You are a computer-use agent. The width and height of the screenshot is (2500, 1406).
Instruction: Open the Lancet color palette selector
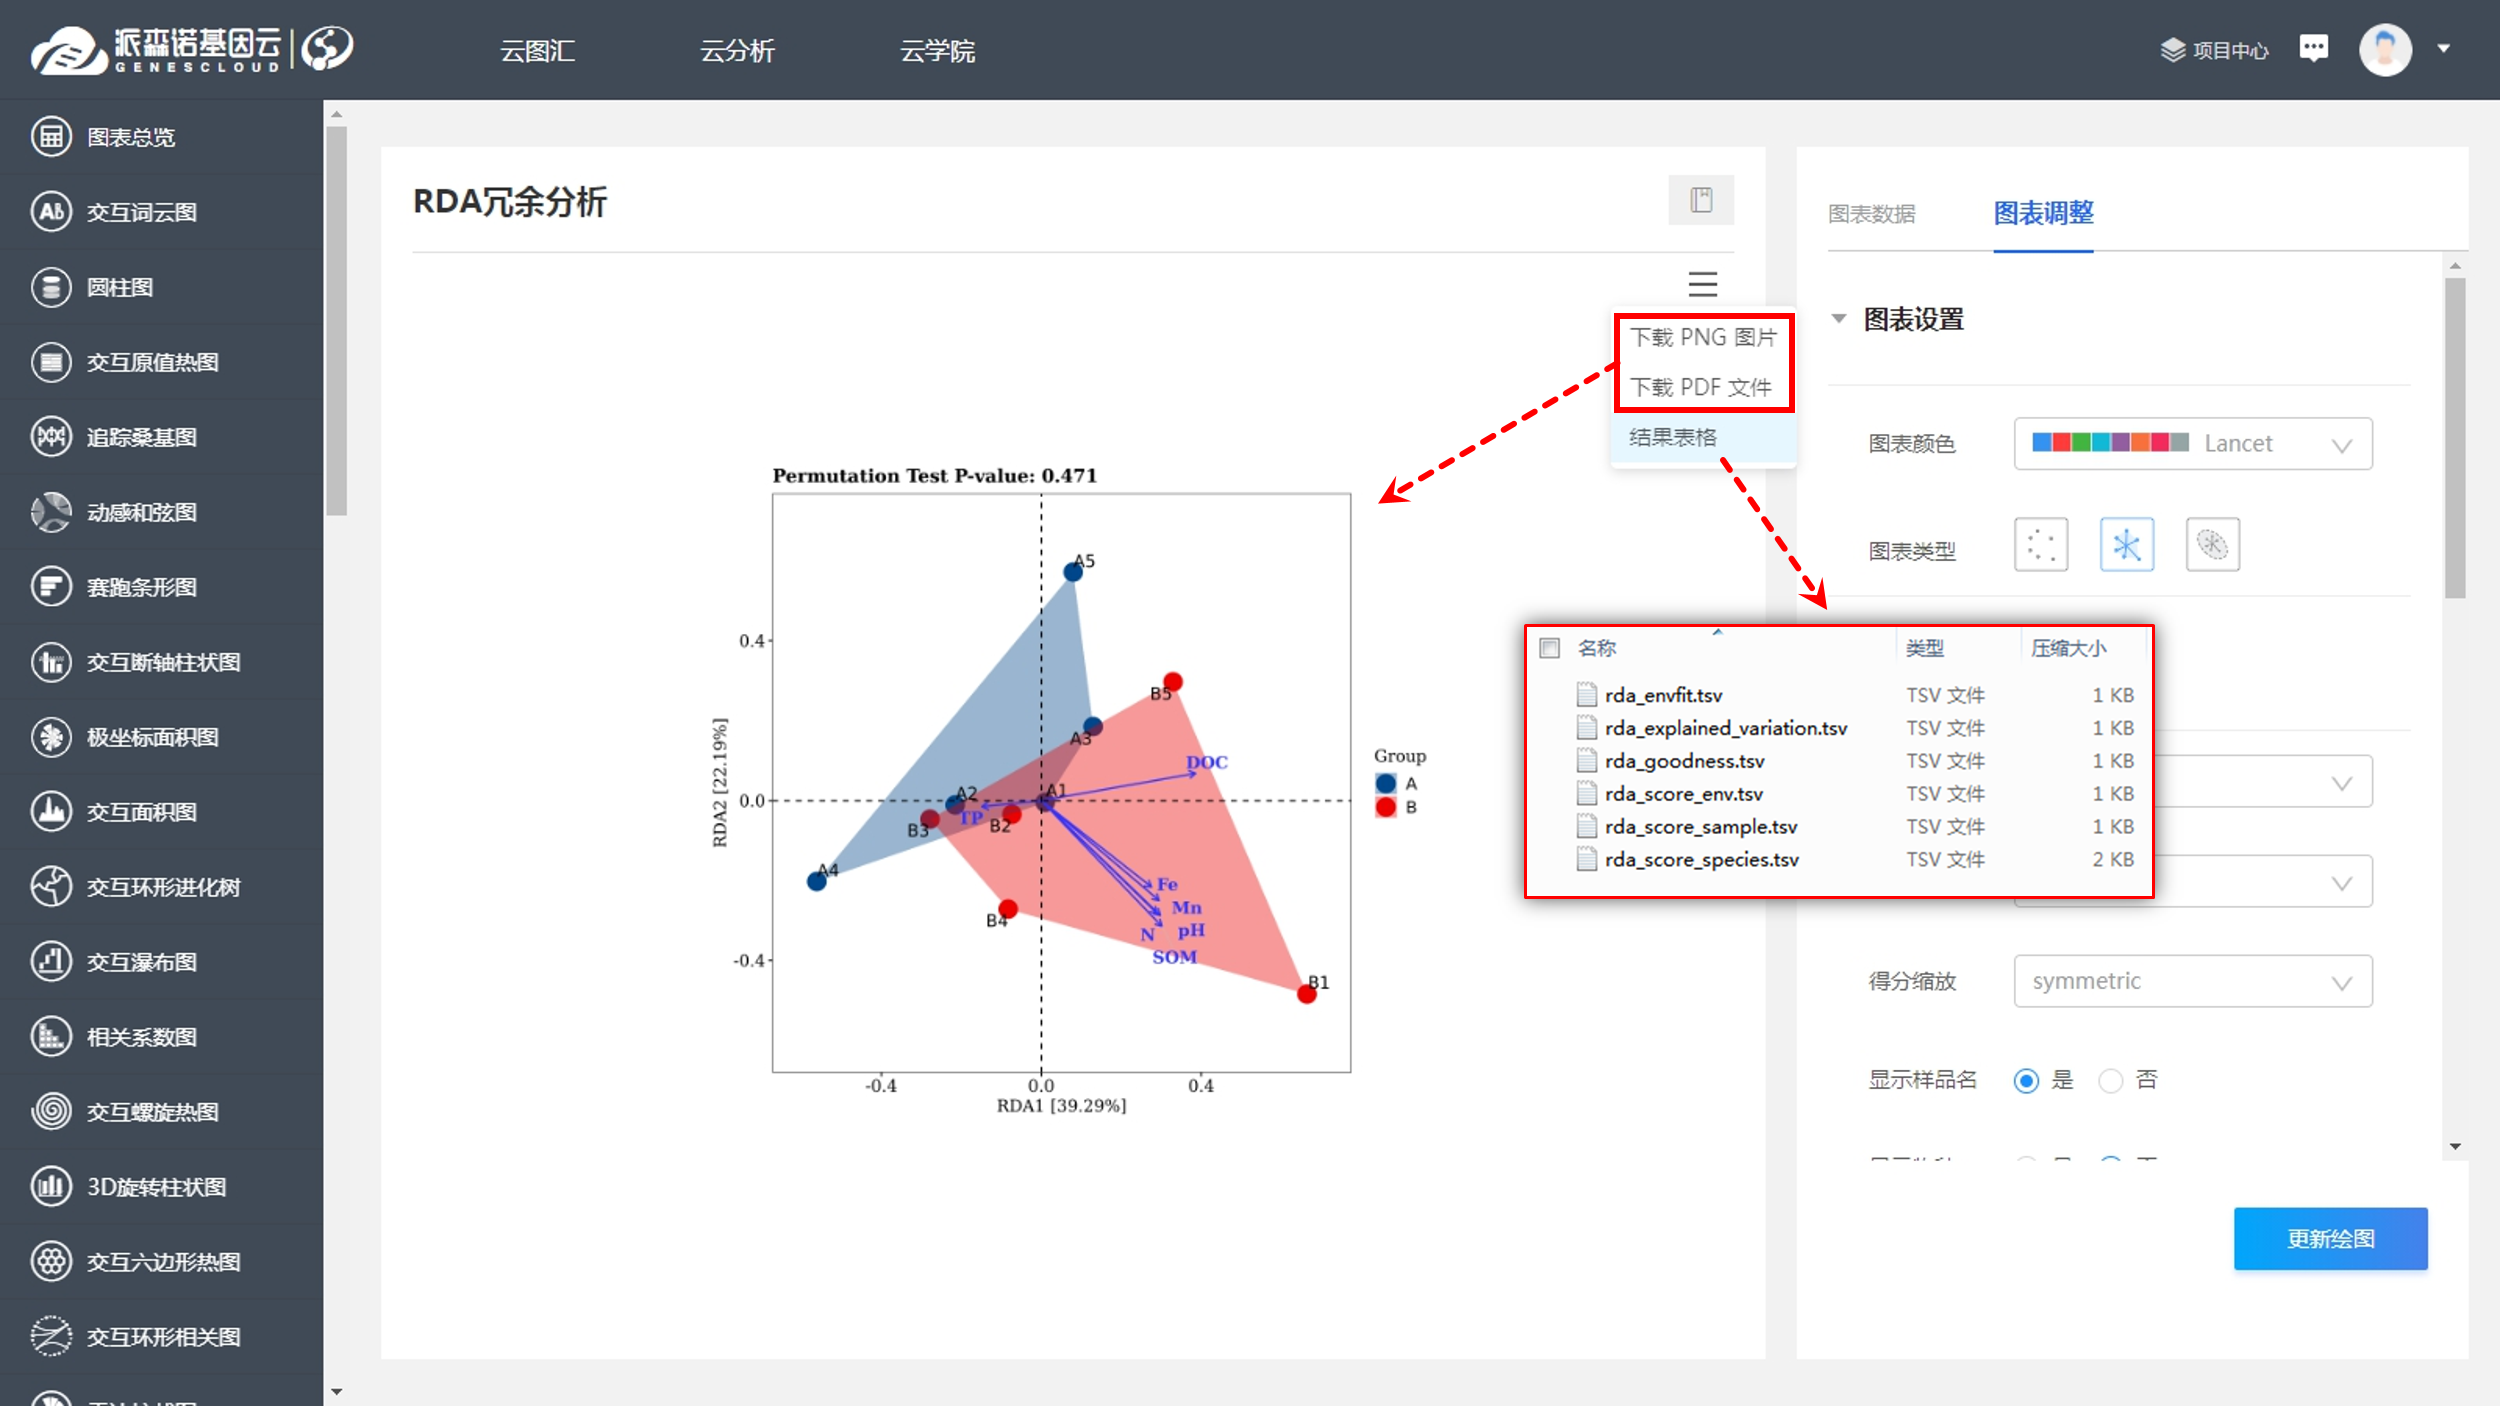(2192, 444)
